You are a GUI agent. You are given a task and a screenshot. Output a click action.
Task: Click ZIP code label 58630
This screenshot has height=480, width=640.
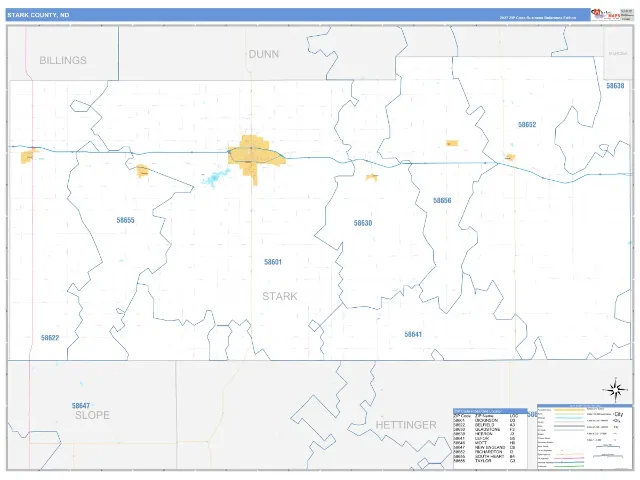tap(363, 223)
